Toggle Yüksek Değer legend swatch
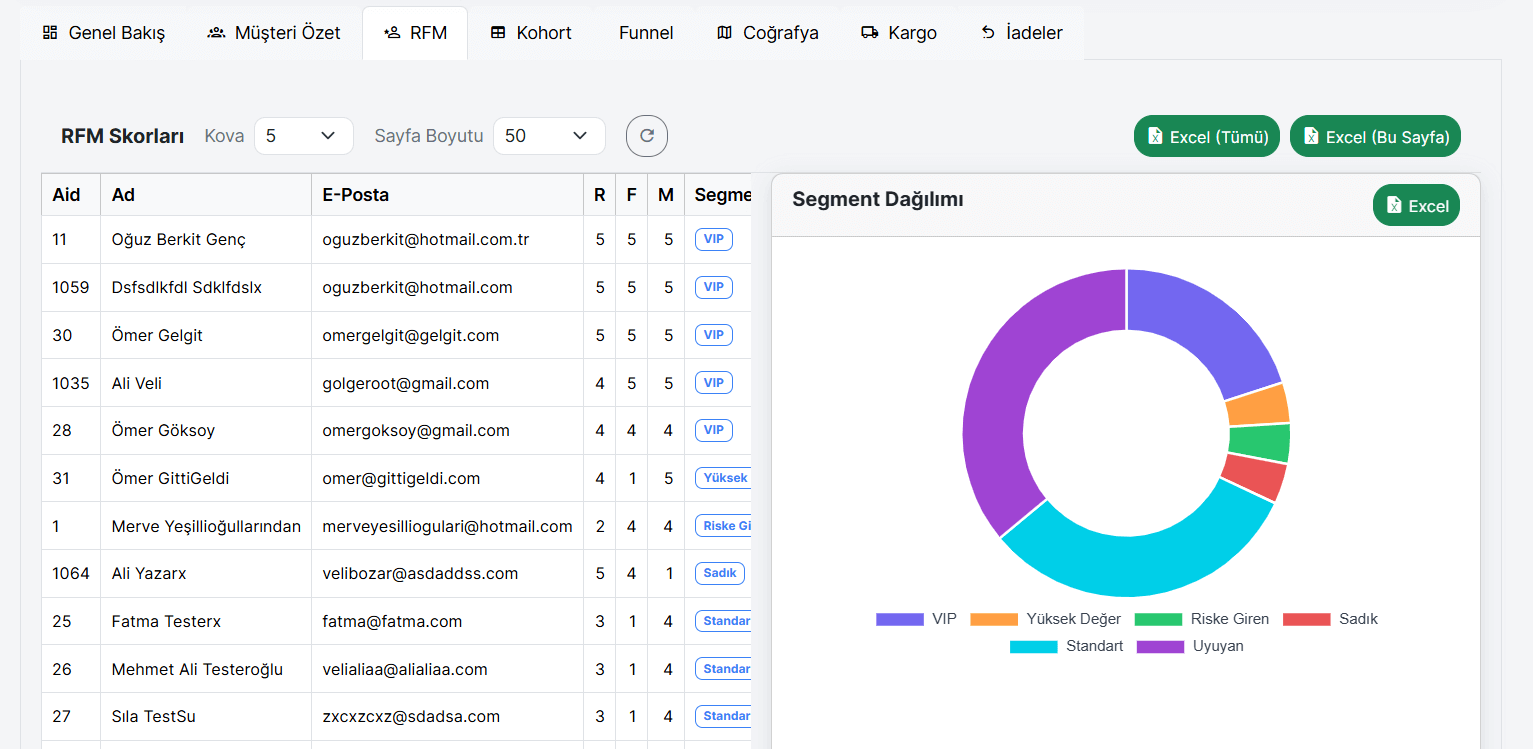This screenshot has width=1533, height=749. 994,619
